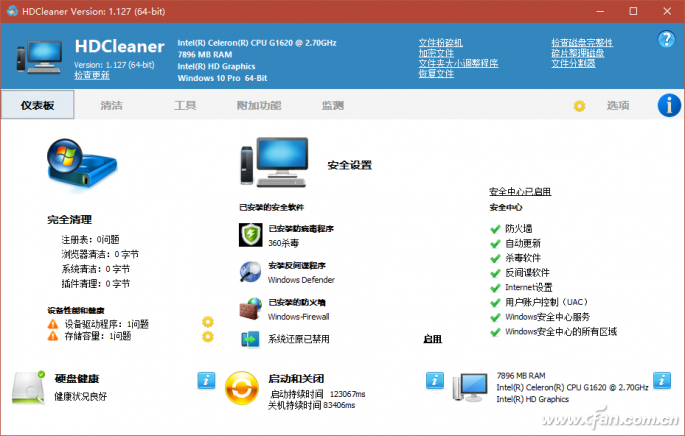The height and width of the screenshot is (436, 685).
Task: Open the blue question mark help icon
Action: [666, 39]
